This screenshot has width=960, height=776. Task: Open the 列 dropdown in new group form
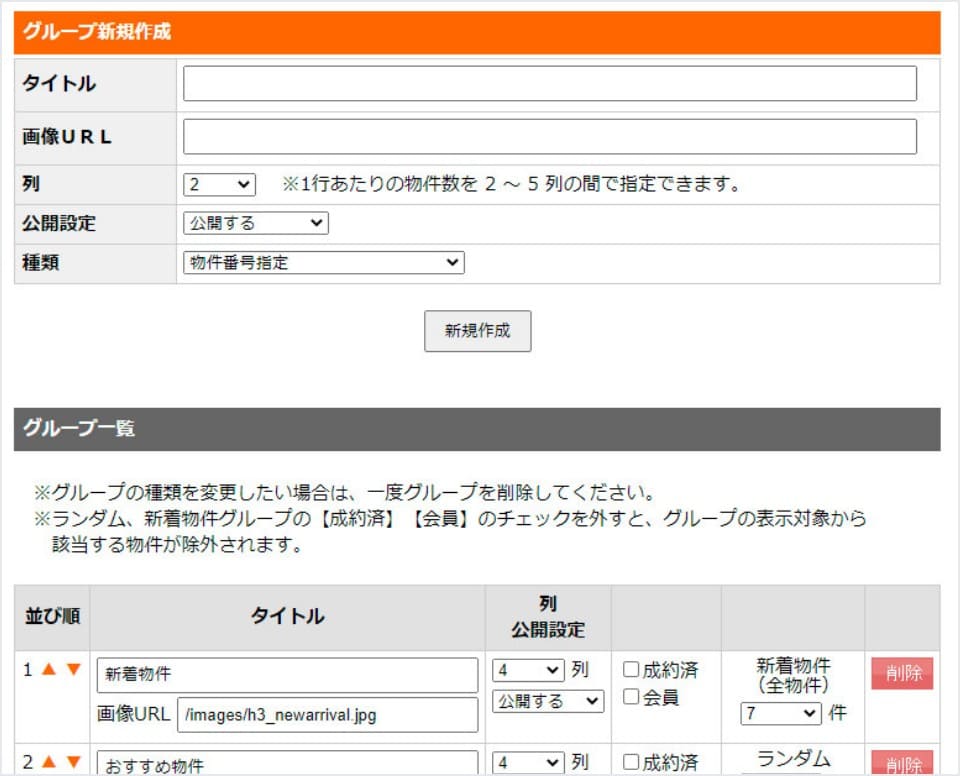point(219,185)
